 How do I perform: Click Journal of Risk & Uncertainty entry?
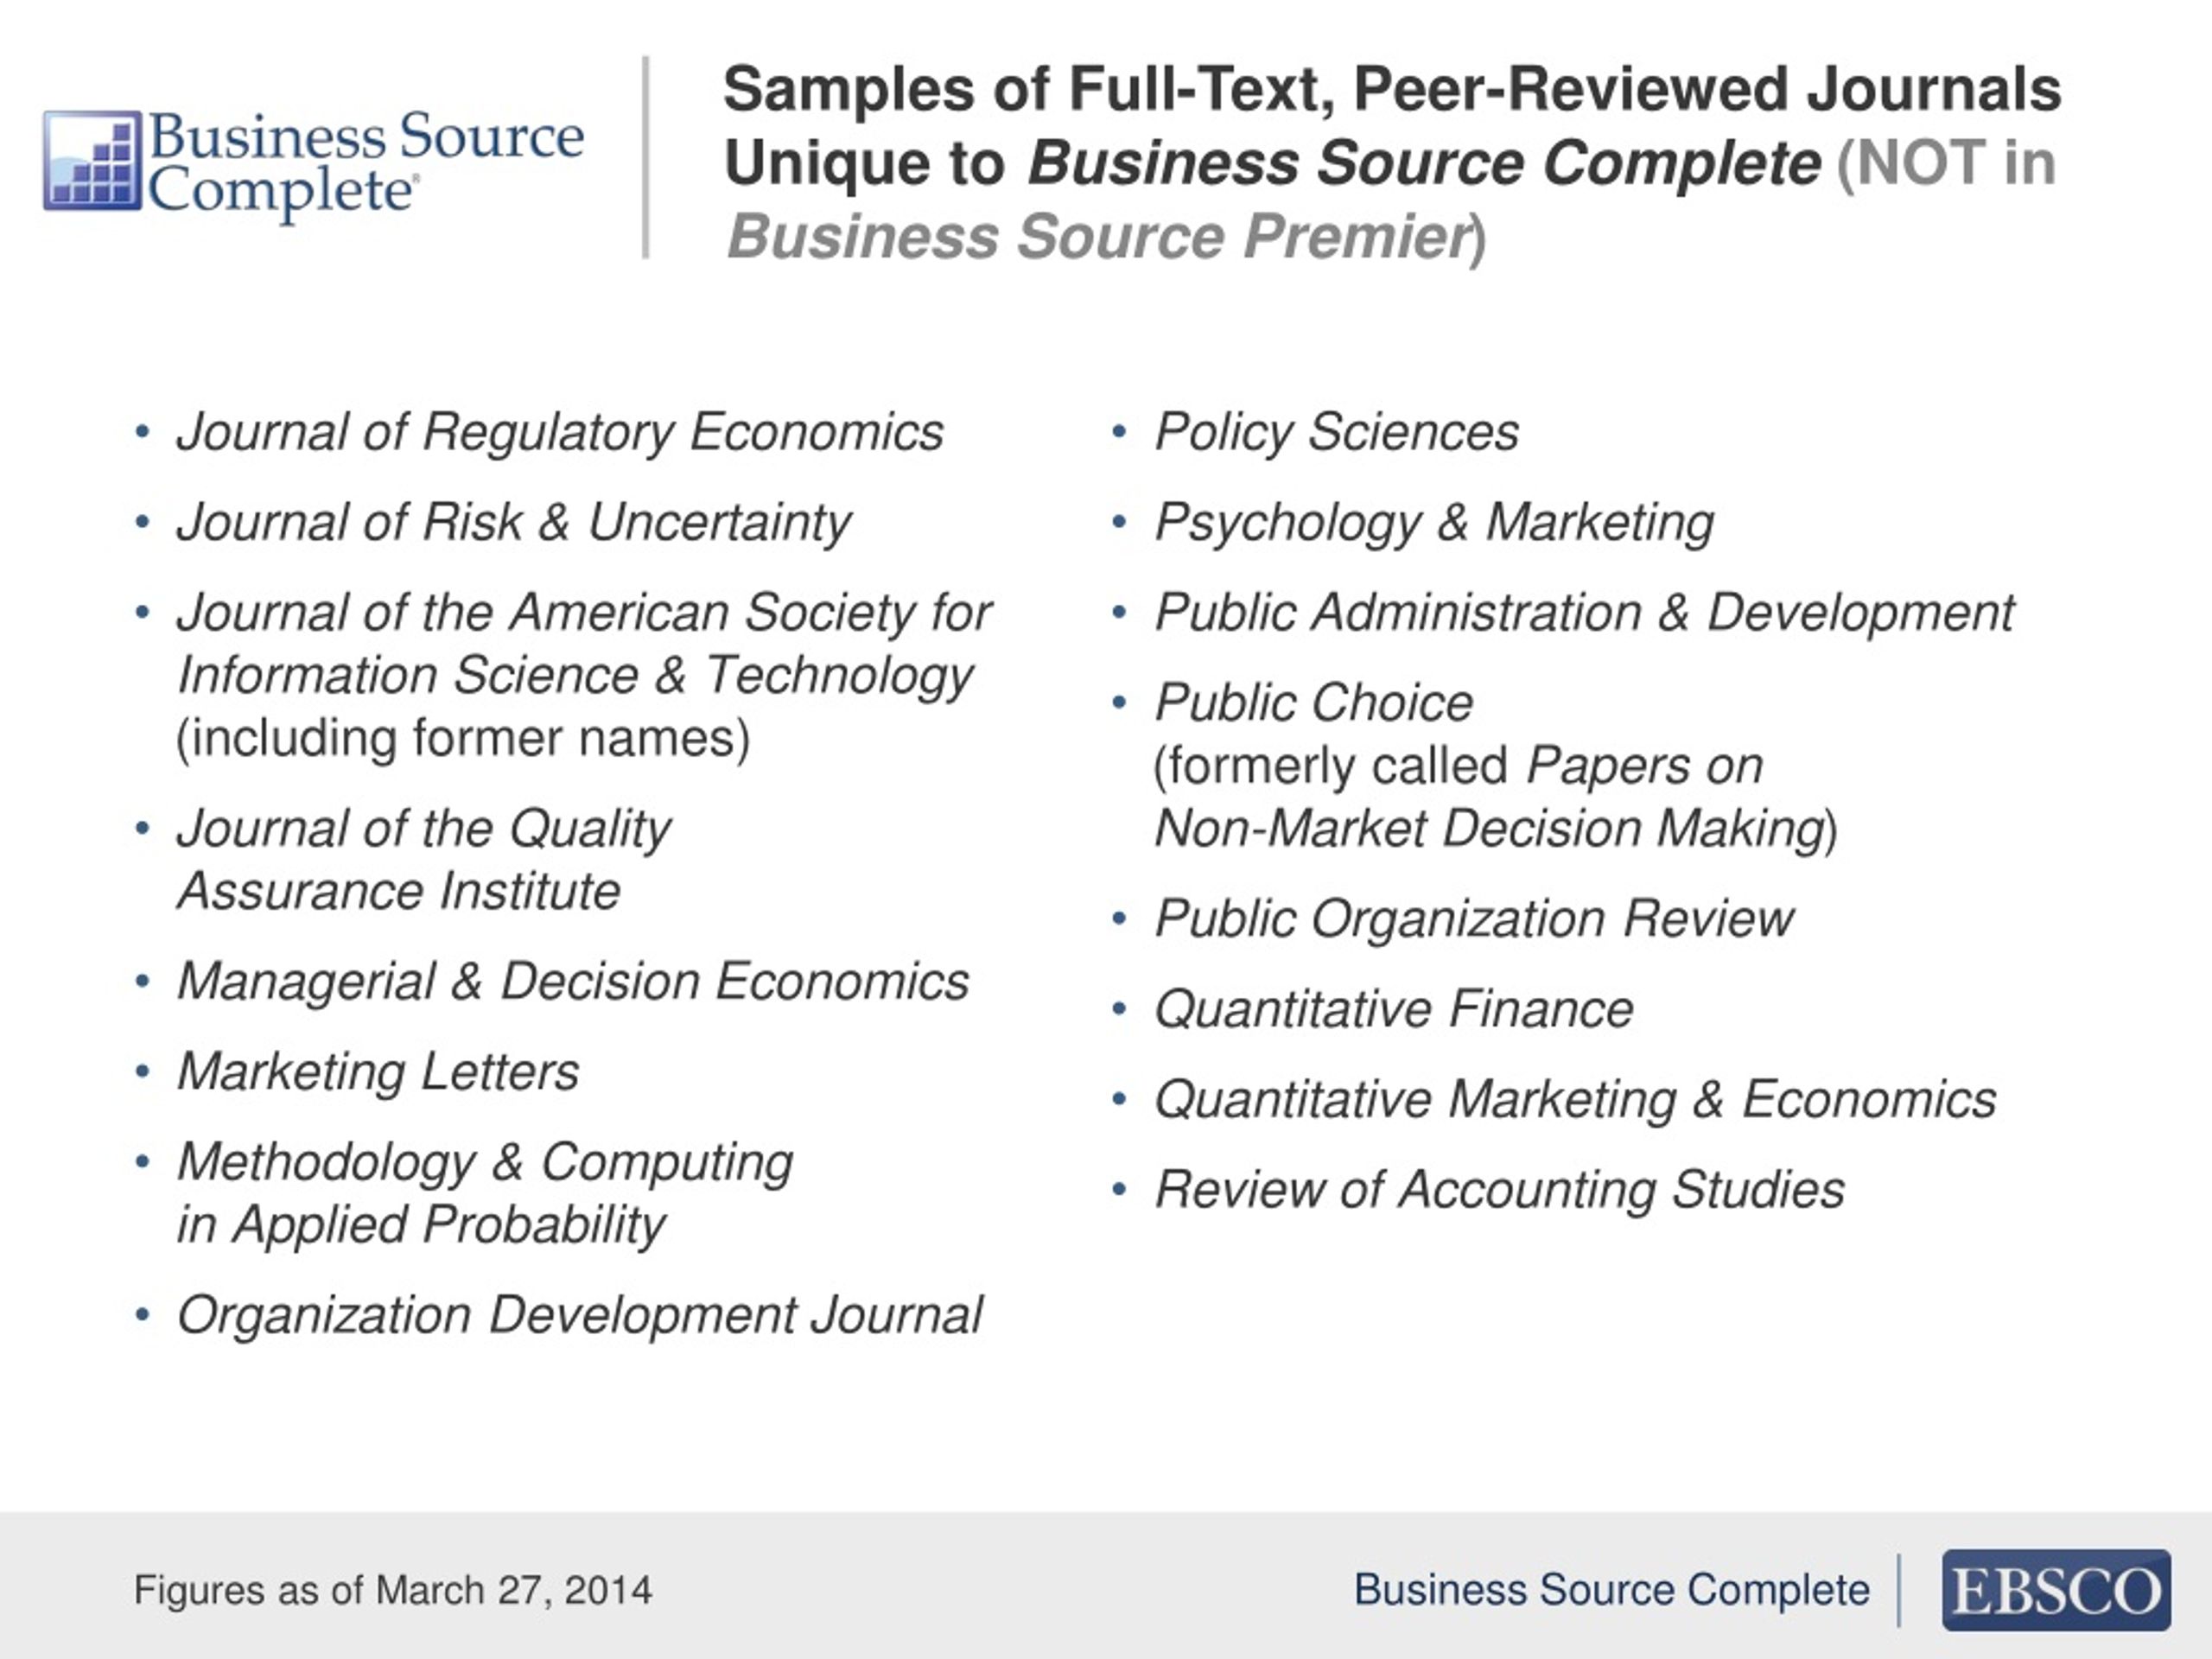click(514, 523)
